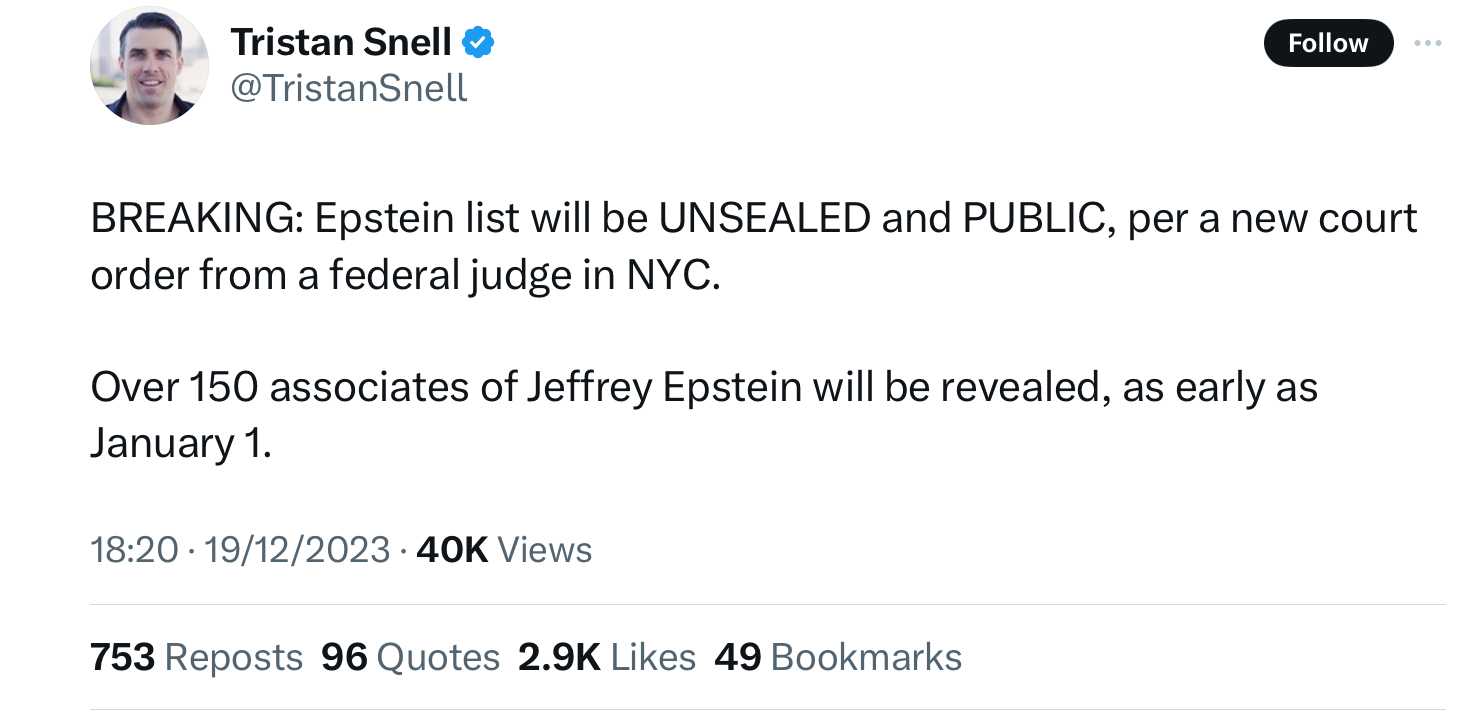Click the 49 Bookmarks count

click(838, 657)
